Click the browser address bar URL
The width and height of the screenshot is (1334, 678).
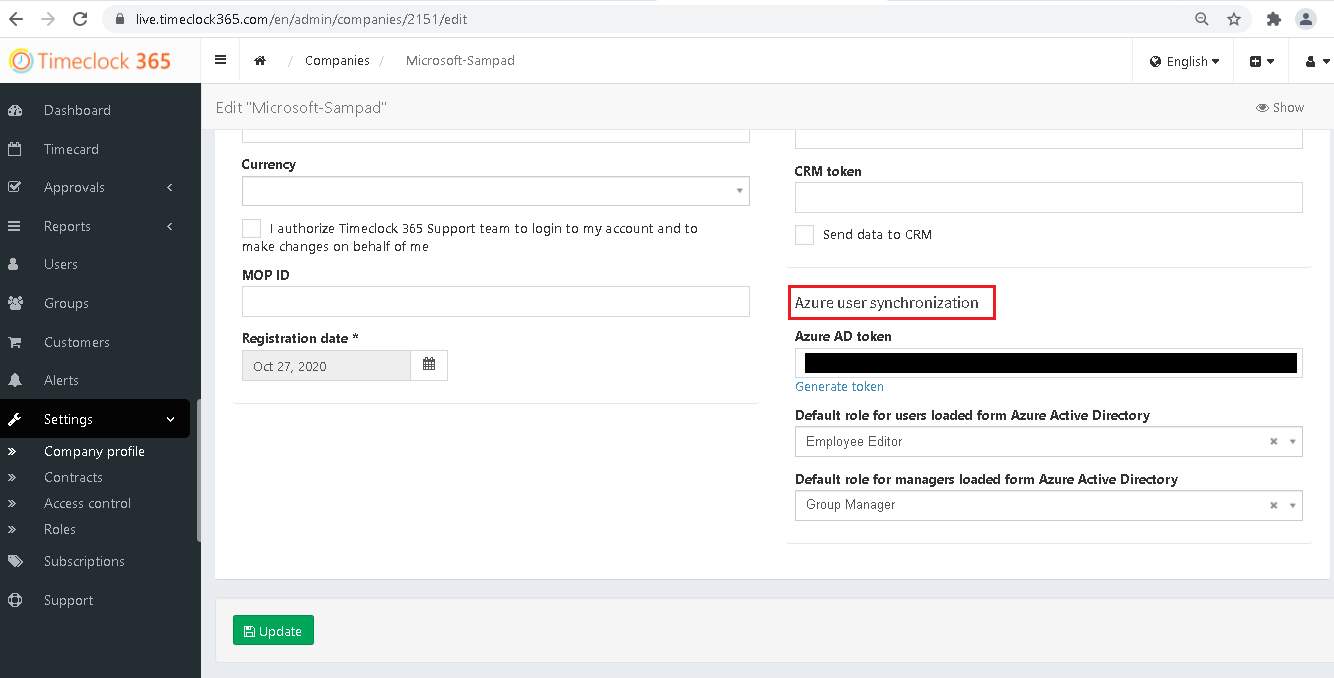[300, 19]
